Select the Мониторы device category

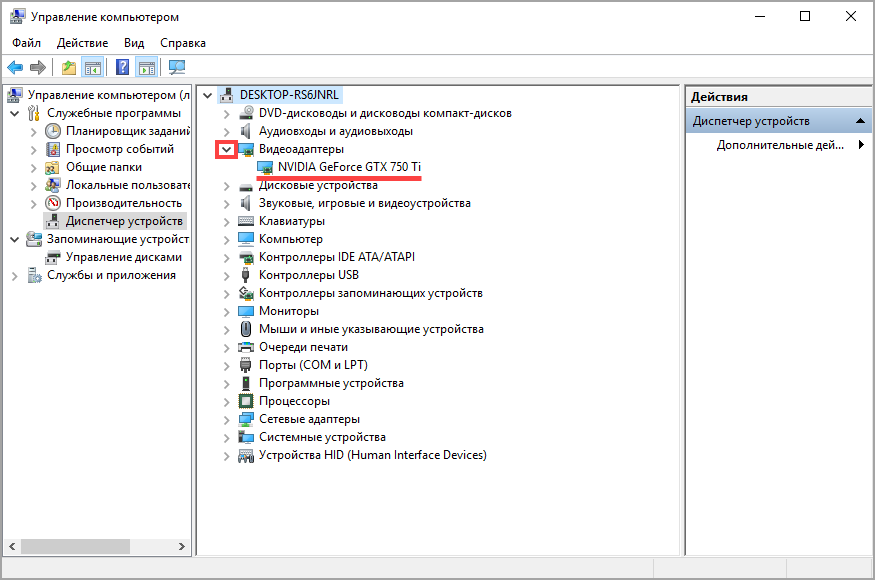coord(288,311)
